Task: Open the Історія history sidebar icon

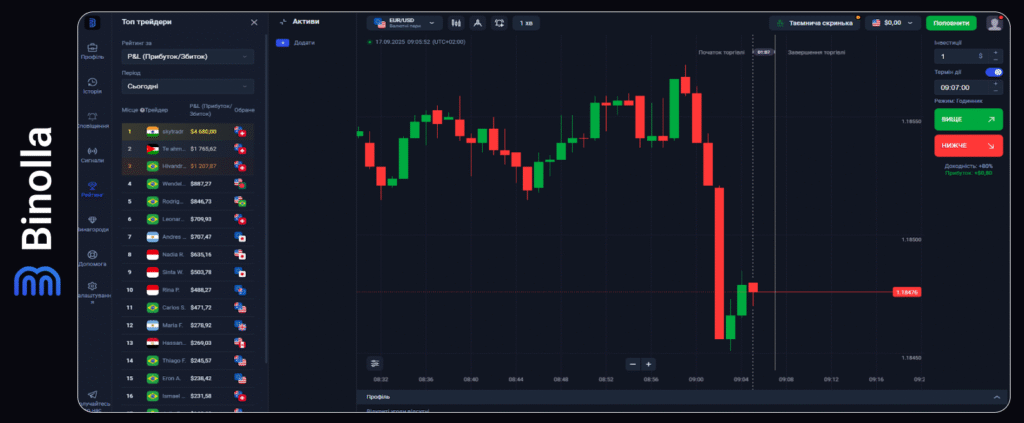Action: click(92, 85)
